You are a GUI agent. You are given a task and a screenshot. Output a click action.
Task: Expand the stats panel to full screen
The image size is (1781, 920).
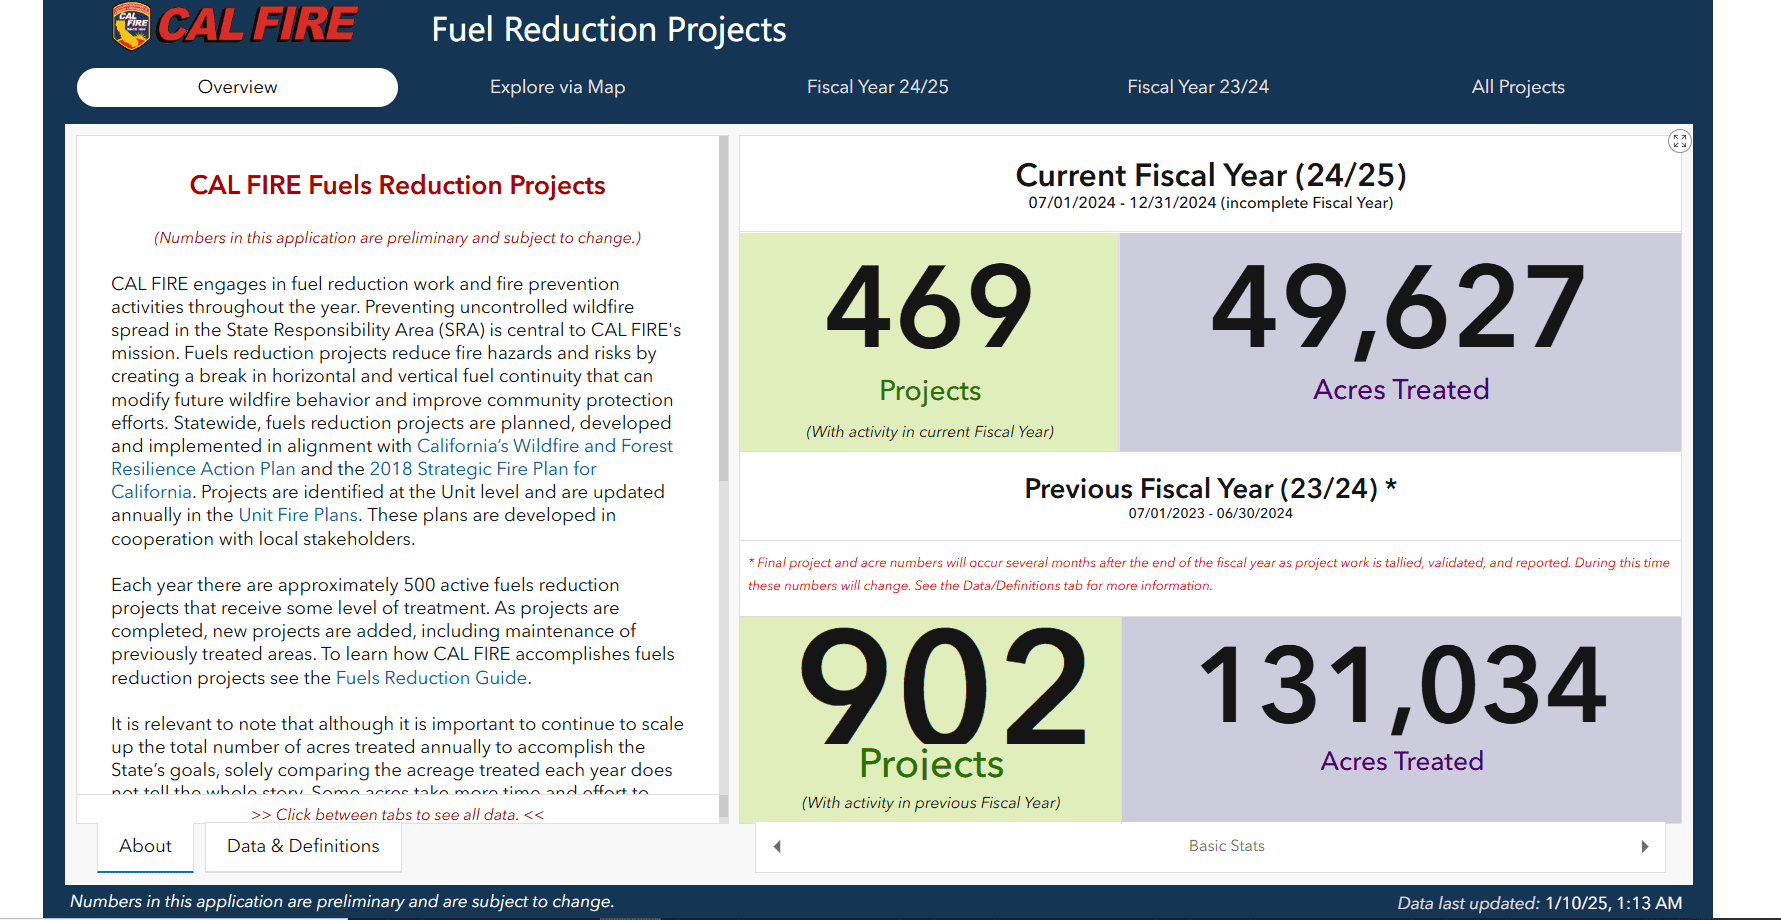[1679, 141]
